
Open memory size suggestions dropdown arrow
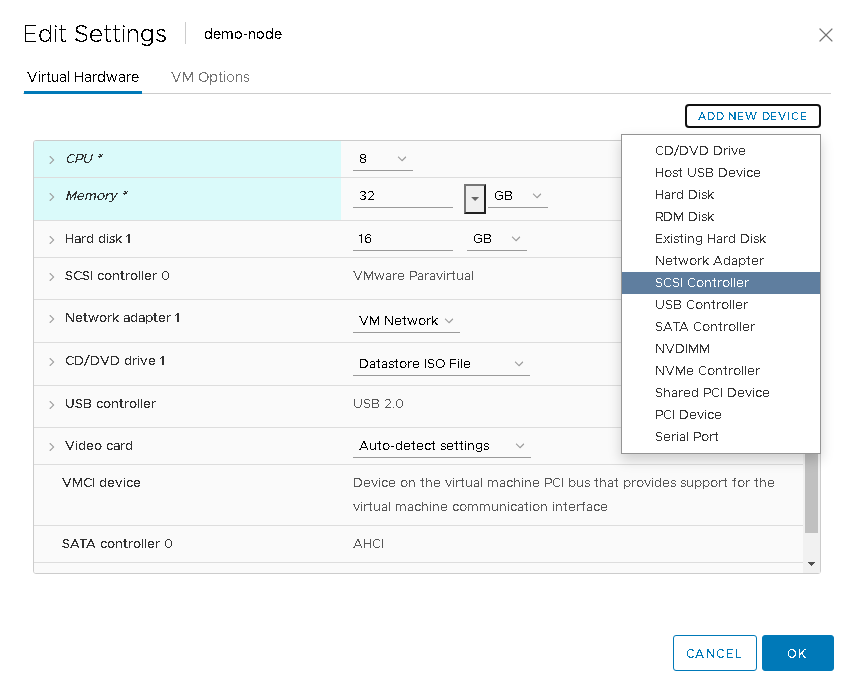pyautogui.click(x=474, y=198)
